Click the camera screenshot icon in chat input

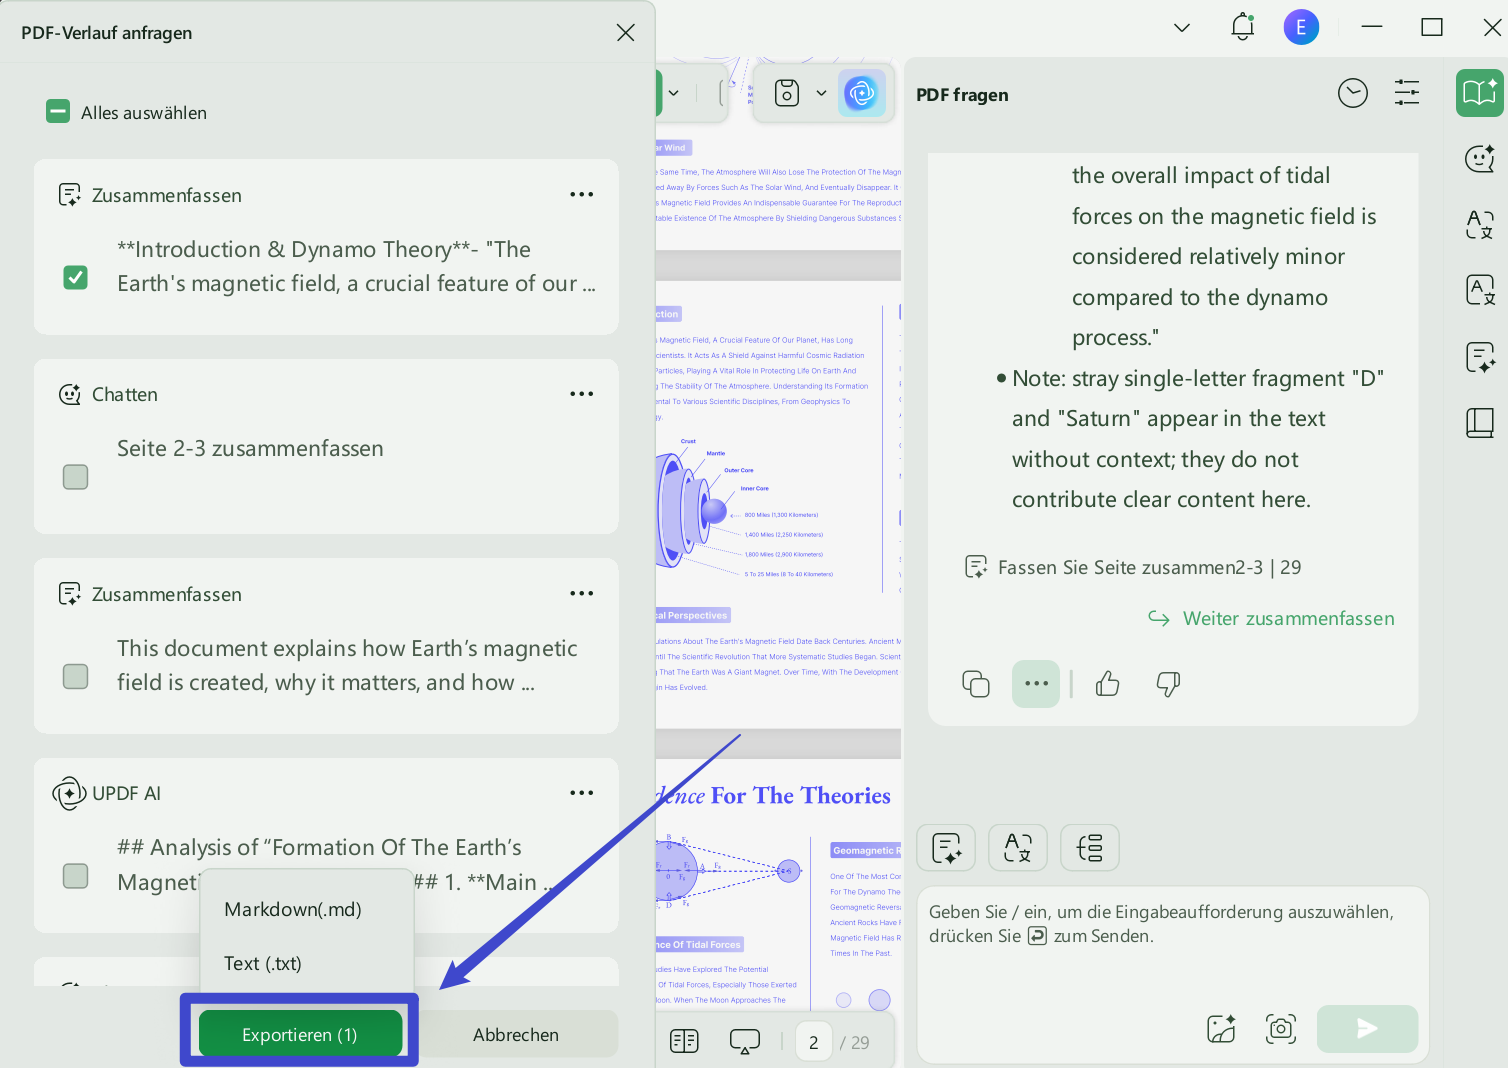point(1281,1028)
